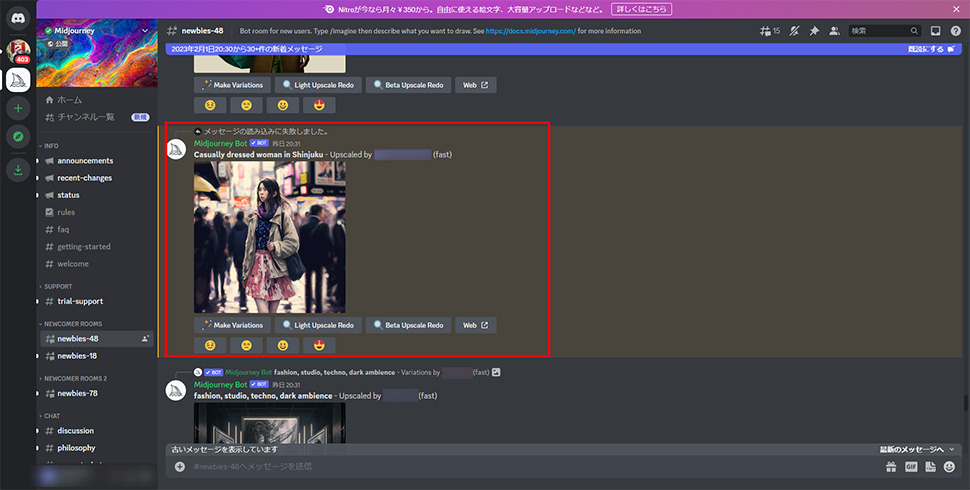Open the explore servers compass icon
Viewport: 970px width, 490px height.
[18, 137]
